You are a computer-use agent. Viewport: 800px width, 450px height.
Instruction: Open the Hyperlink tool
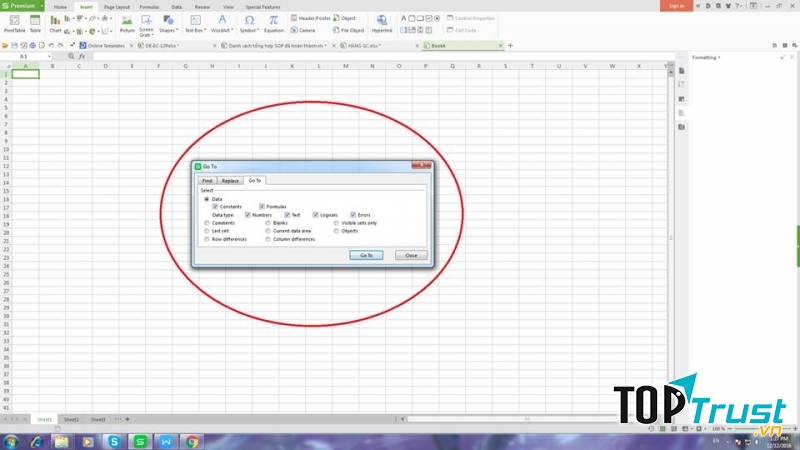(x=382, y=21)
